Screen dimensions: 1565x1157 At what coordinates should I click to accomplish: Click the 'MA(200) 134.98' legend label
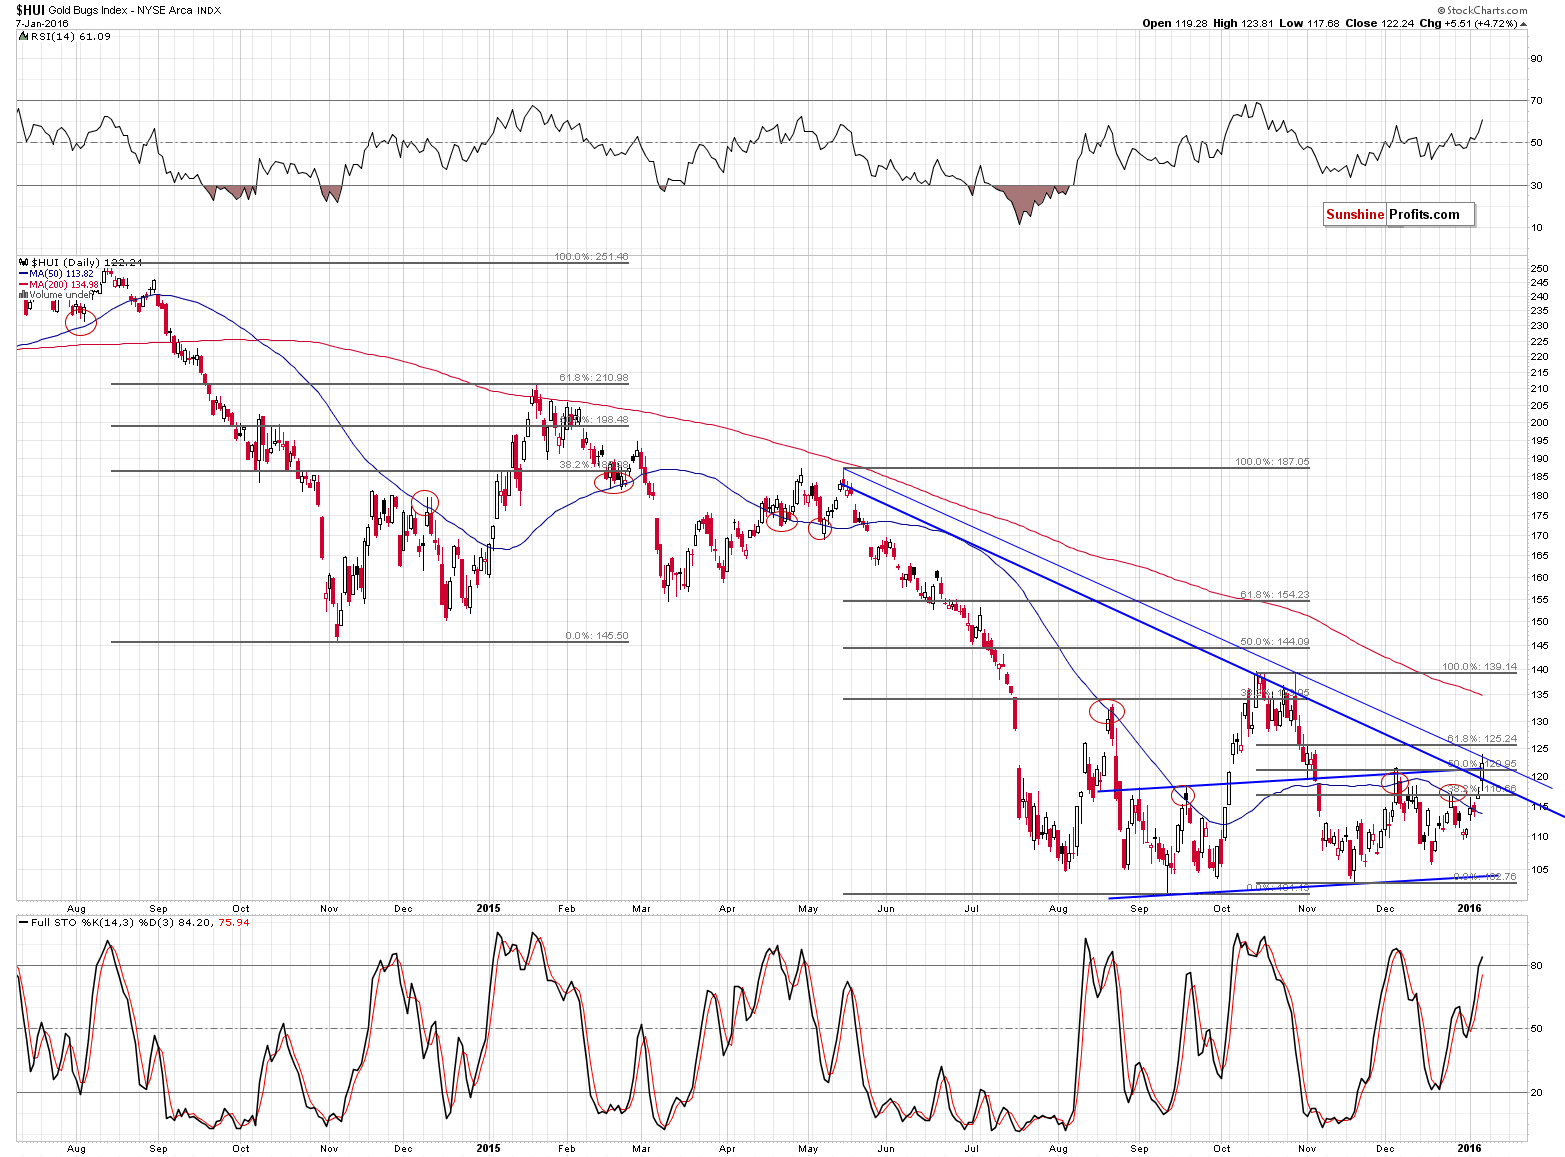pyautogui.click(x=65, y=285)
